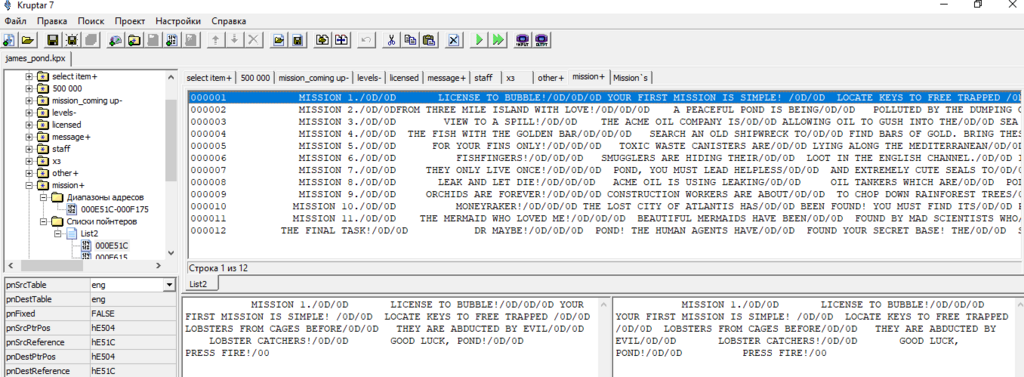Click the pnFixed FALSE value cell
Screen dimensions: 1024x377
(133, 314)
